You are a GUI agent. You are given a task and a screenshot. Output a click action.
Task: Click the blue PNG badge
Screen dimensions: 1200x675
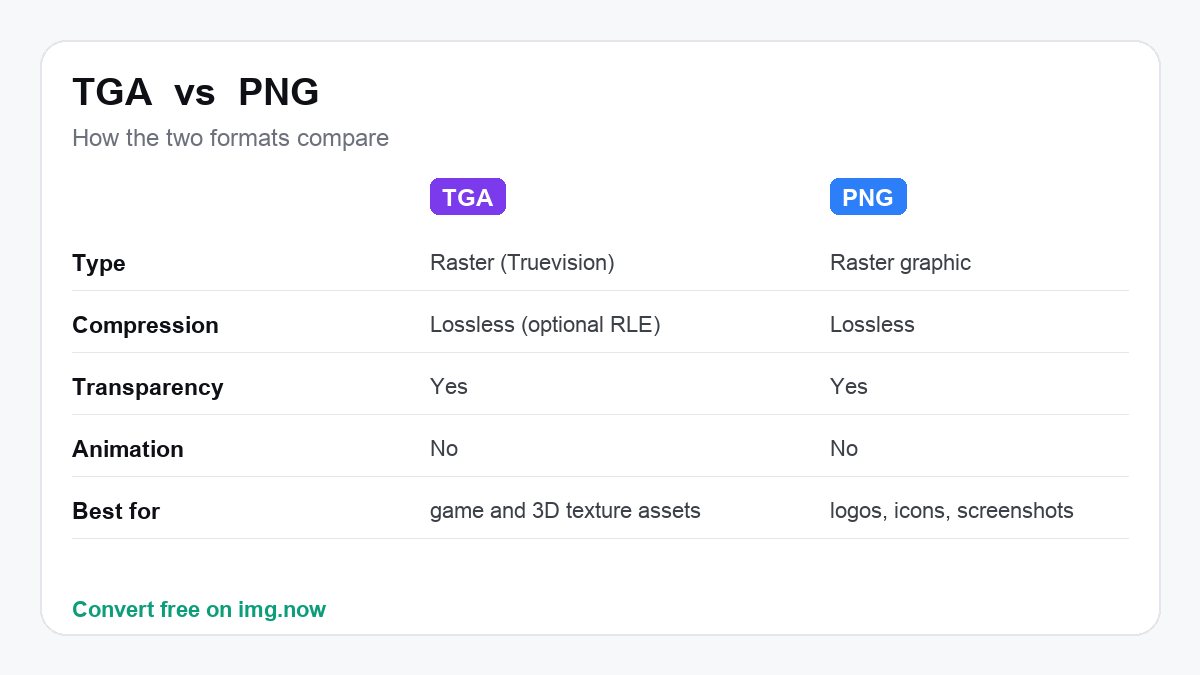[x=868, y=197]
